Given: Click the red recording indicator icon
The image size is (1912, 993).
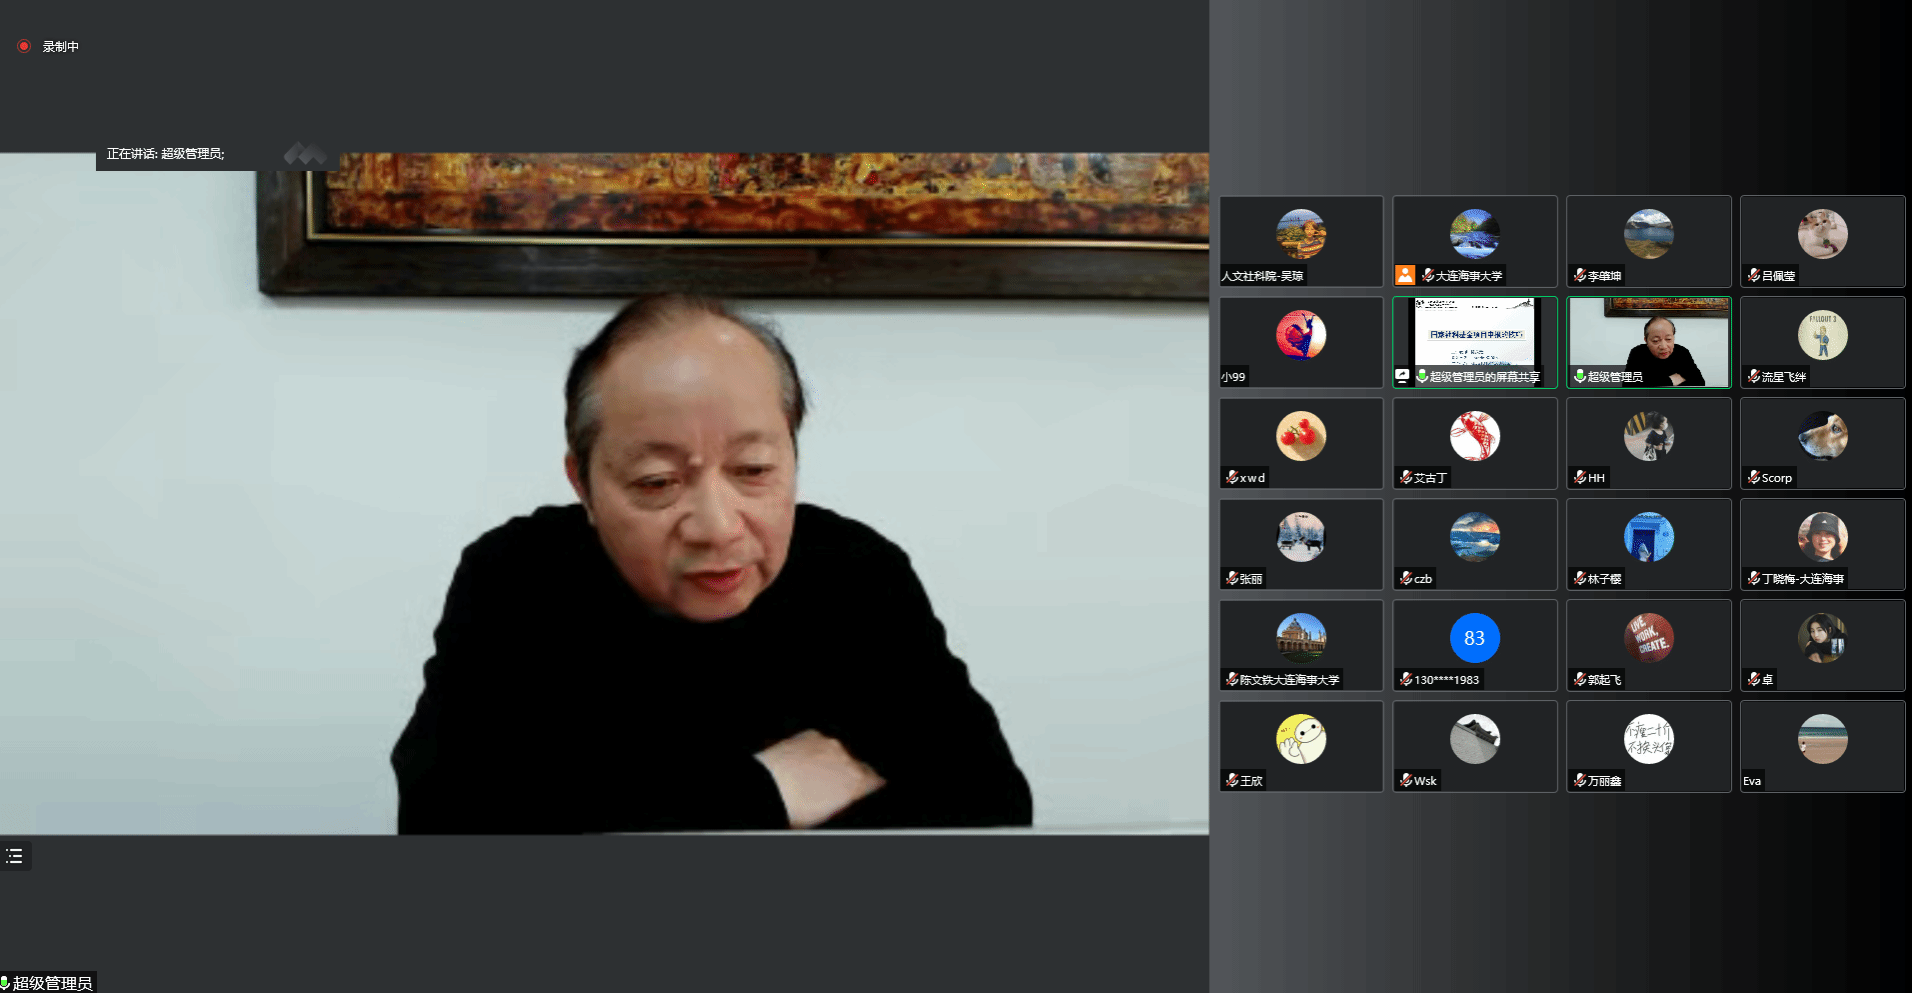Looking at the screenshot, I should click(x=24, y=46).
